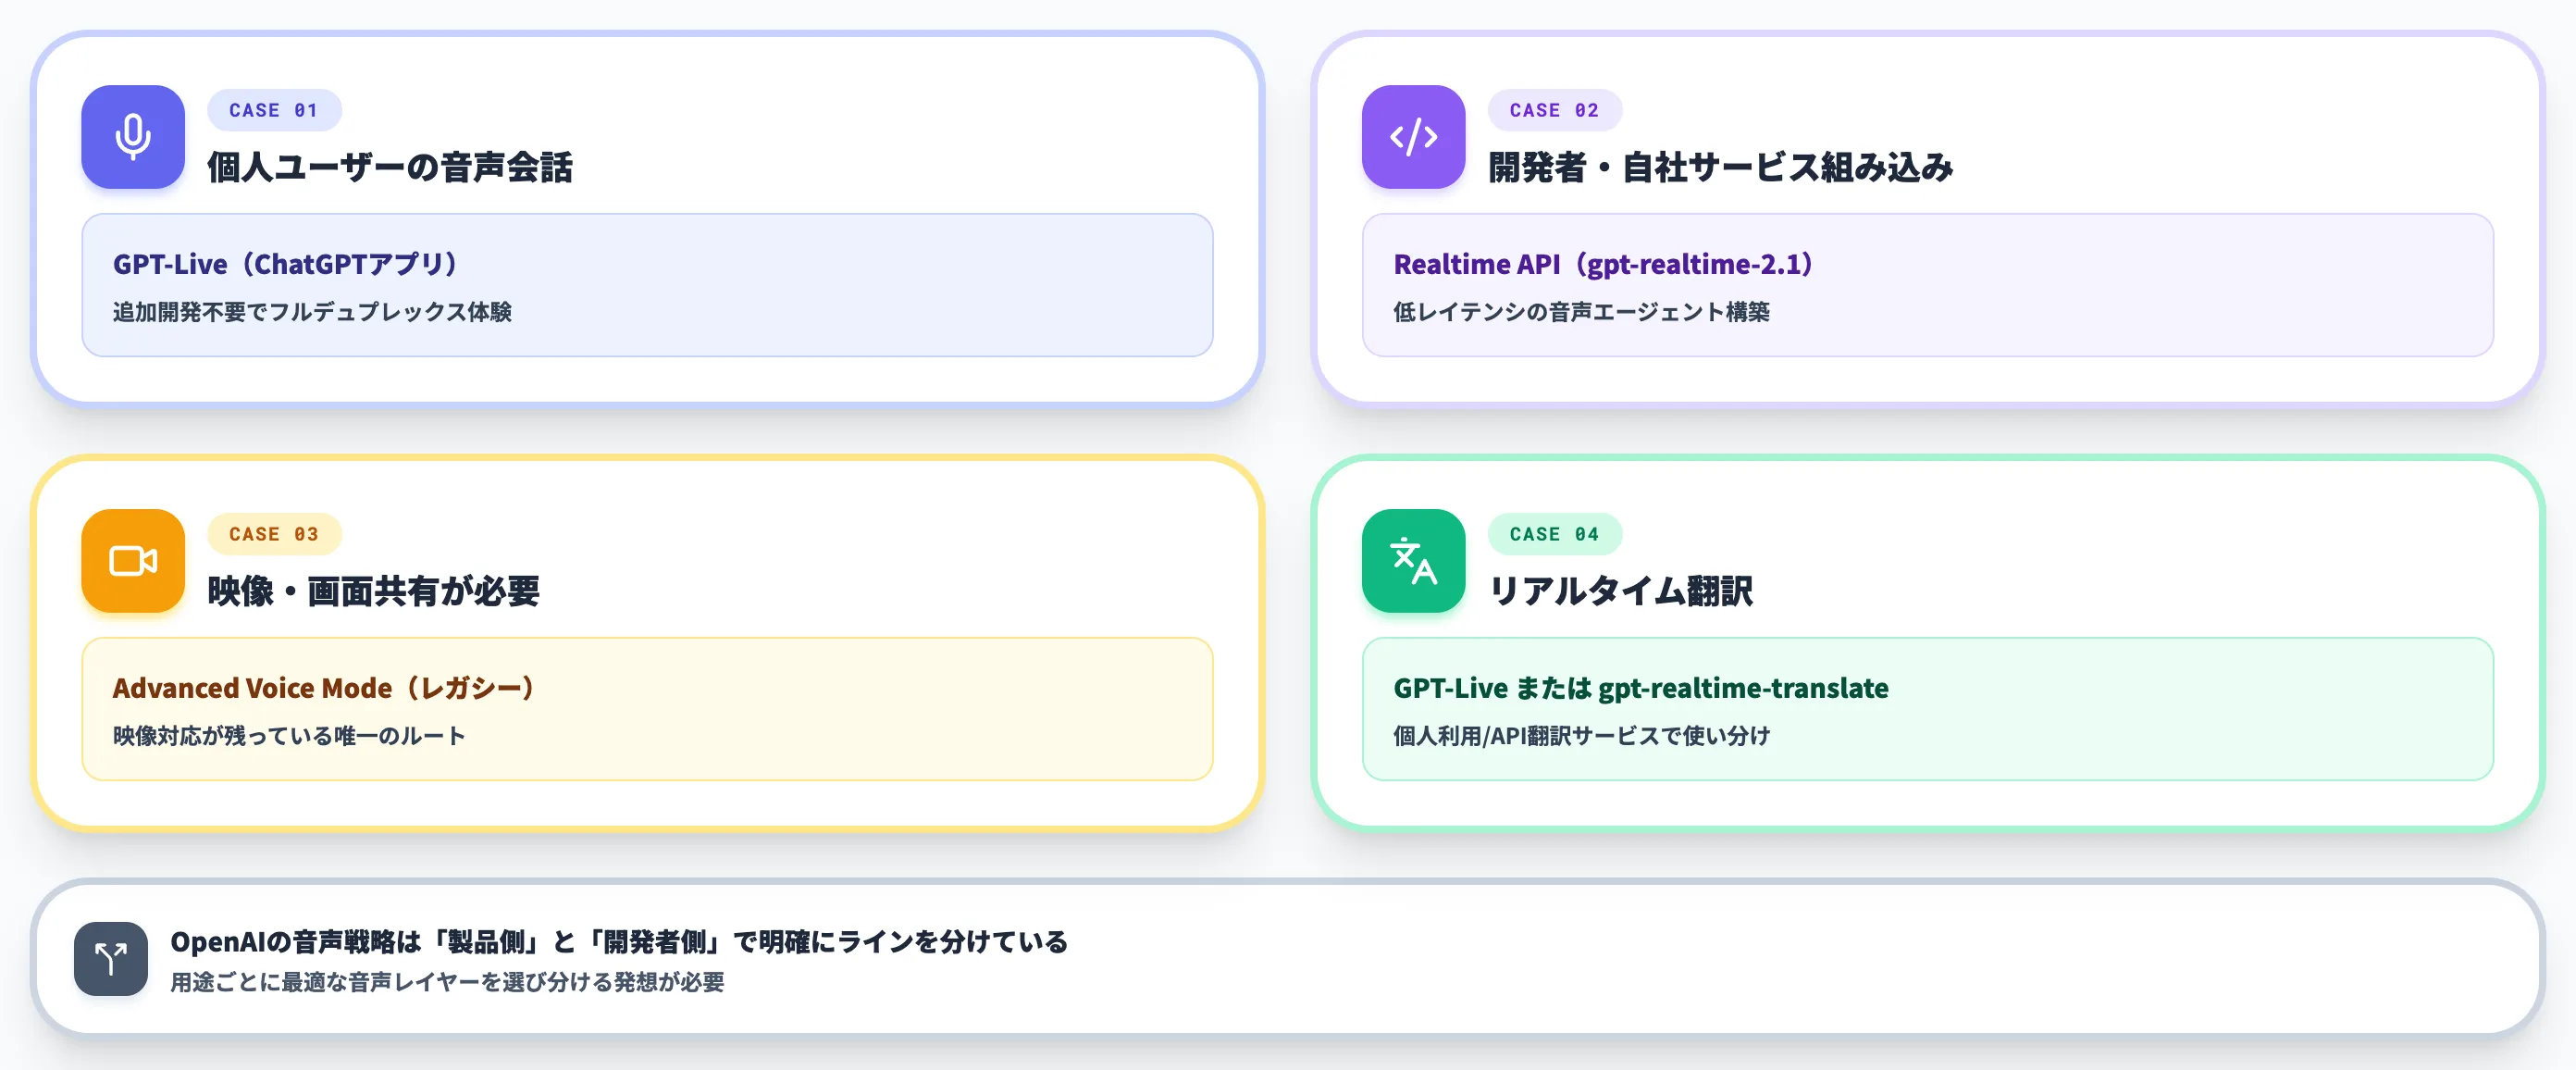The image size is (2576, 1070).
Task: Click text 低レイテンシの音声エージェント構築
Action: 1581,312
